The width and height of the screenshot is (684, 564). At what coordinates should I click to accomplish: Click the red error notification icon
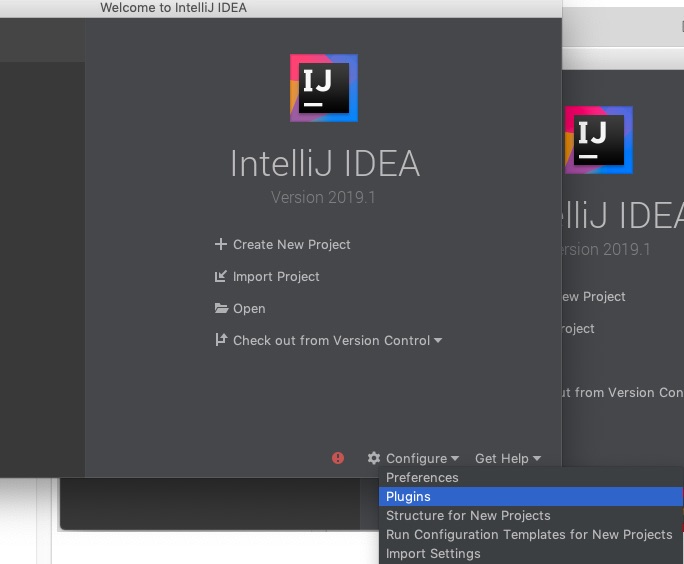[x=338, y=458]
